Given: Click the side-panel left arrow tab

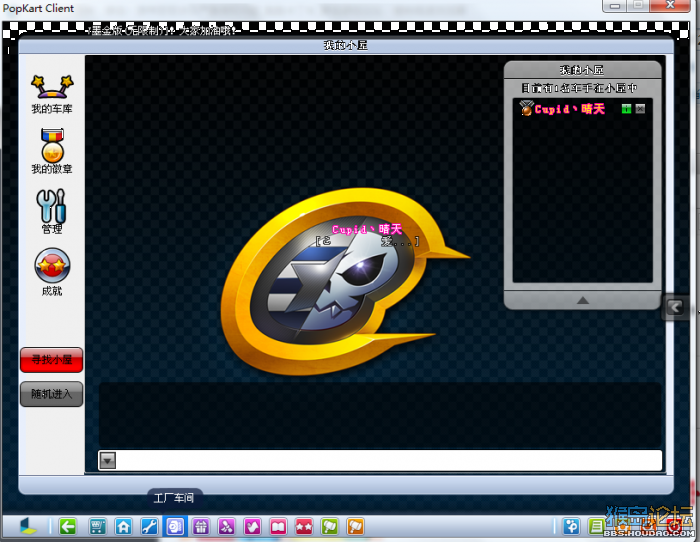Looking at the screenshot, I should (x=675, y=307).
